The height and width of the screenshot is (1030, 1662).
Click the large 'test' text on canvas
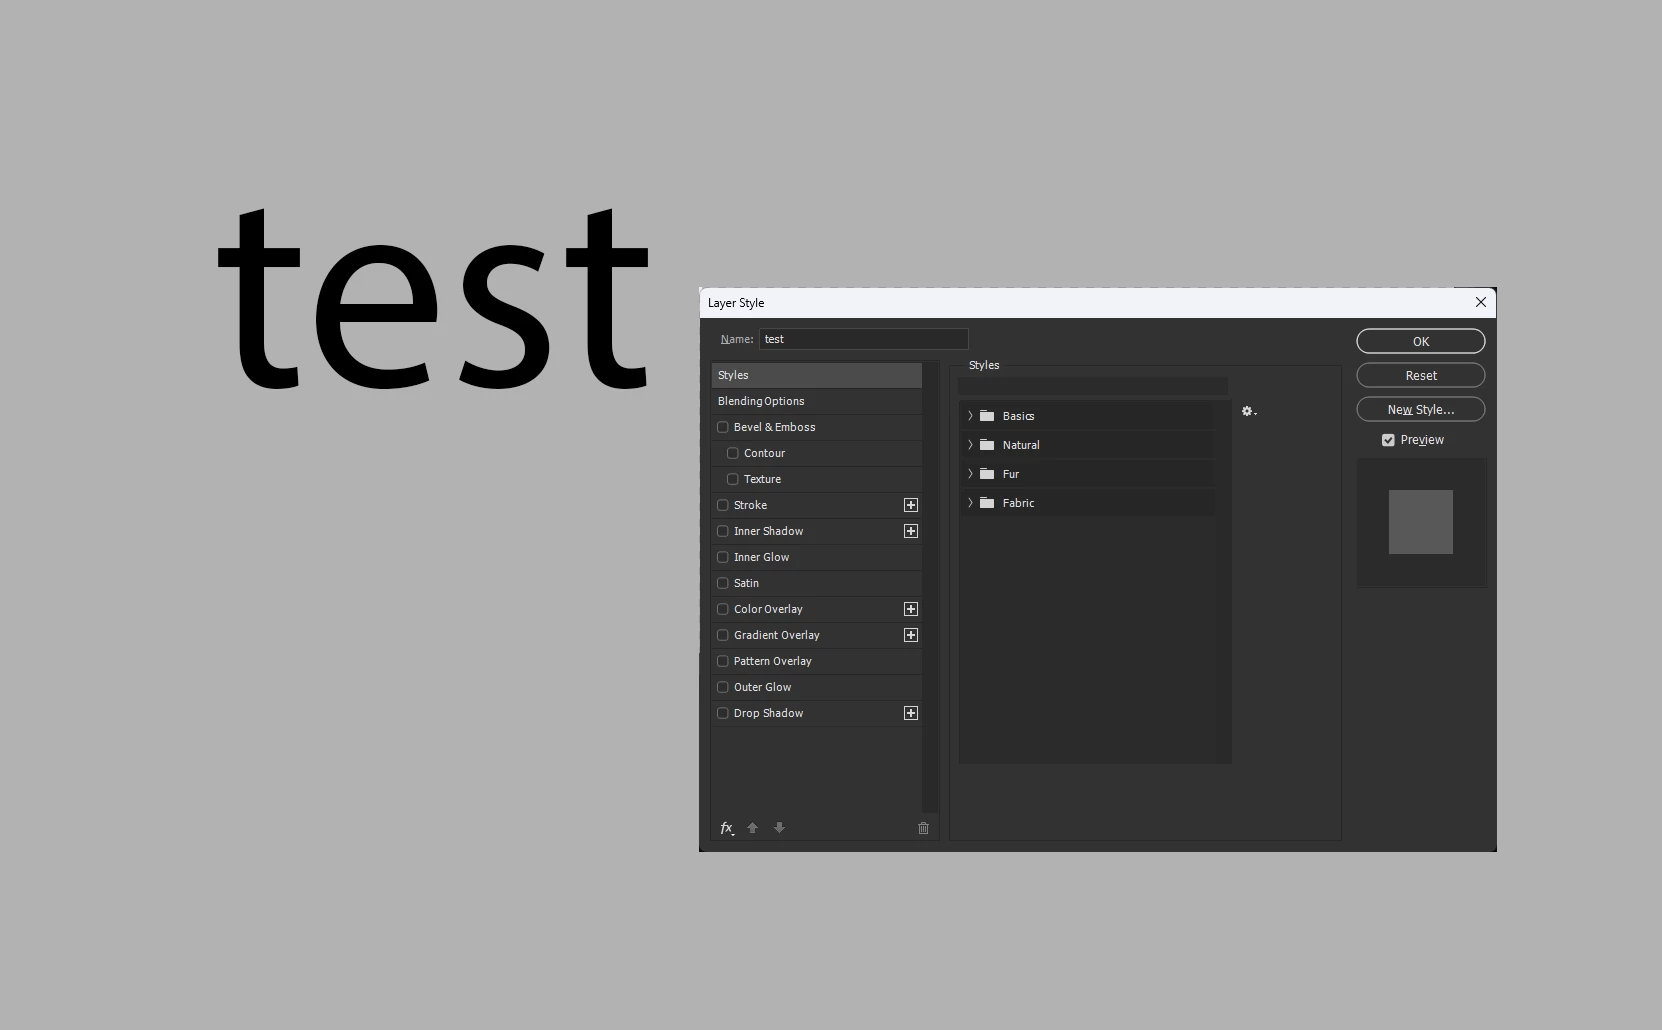pos(433,298)
